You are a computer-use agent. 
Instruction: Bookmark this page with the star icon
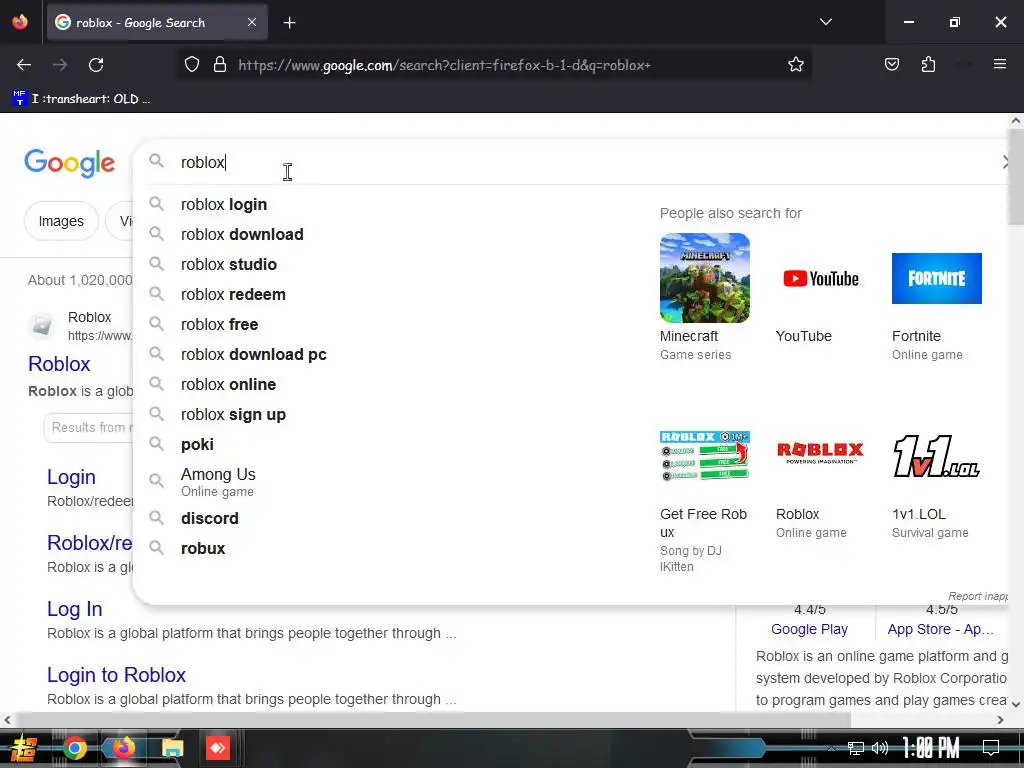[x=795, y=65]
